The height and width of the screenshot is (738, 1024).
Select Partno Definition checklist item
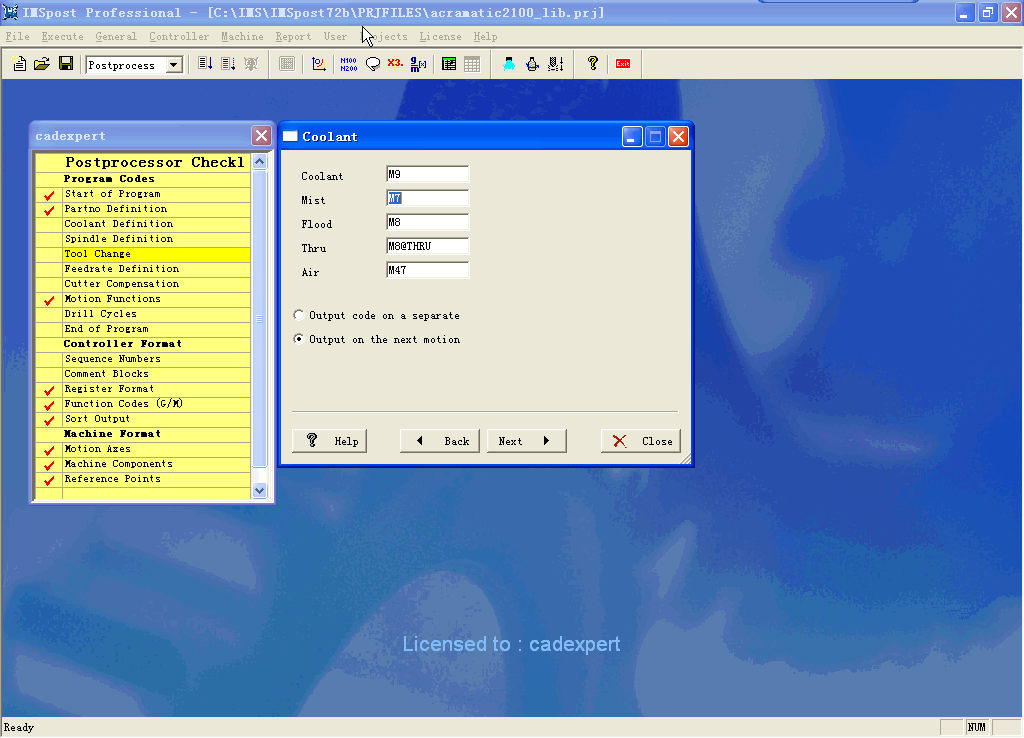(157, 209)
